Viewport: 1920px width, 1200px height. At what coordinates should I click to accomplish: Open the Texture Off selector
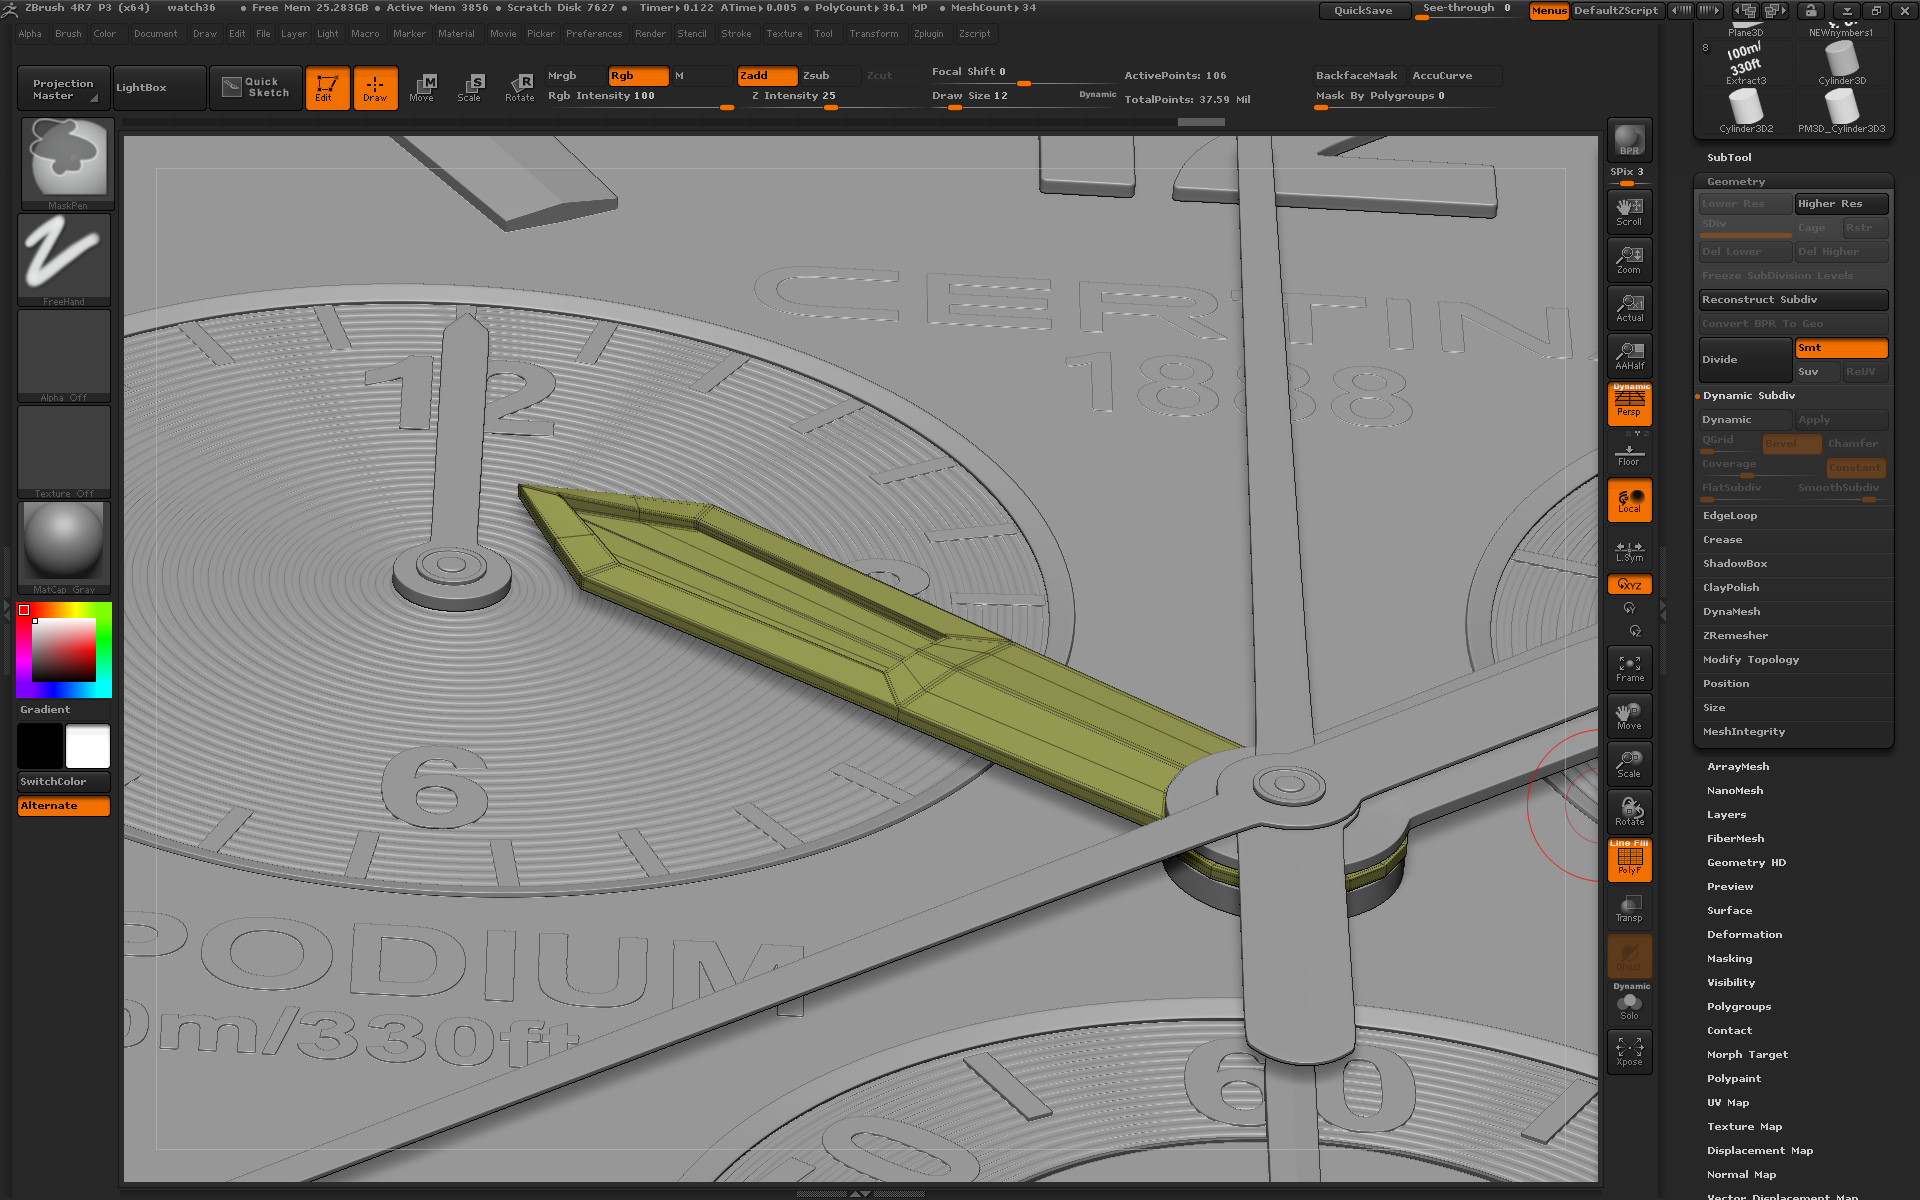[x=65, y=452]
